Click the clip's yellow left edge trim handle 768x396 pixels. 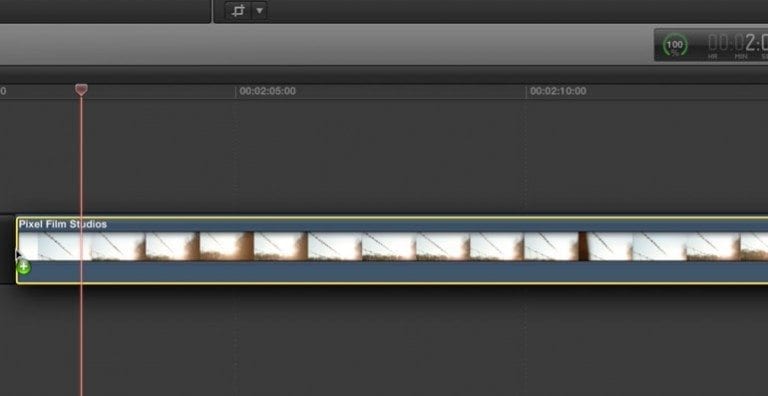(17, 250)
